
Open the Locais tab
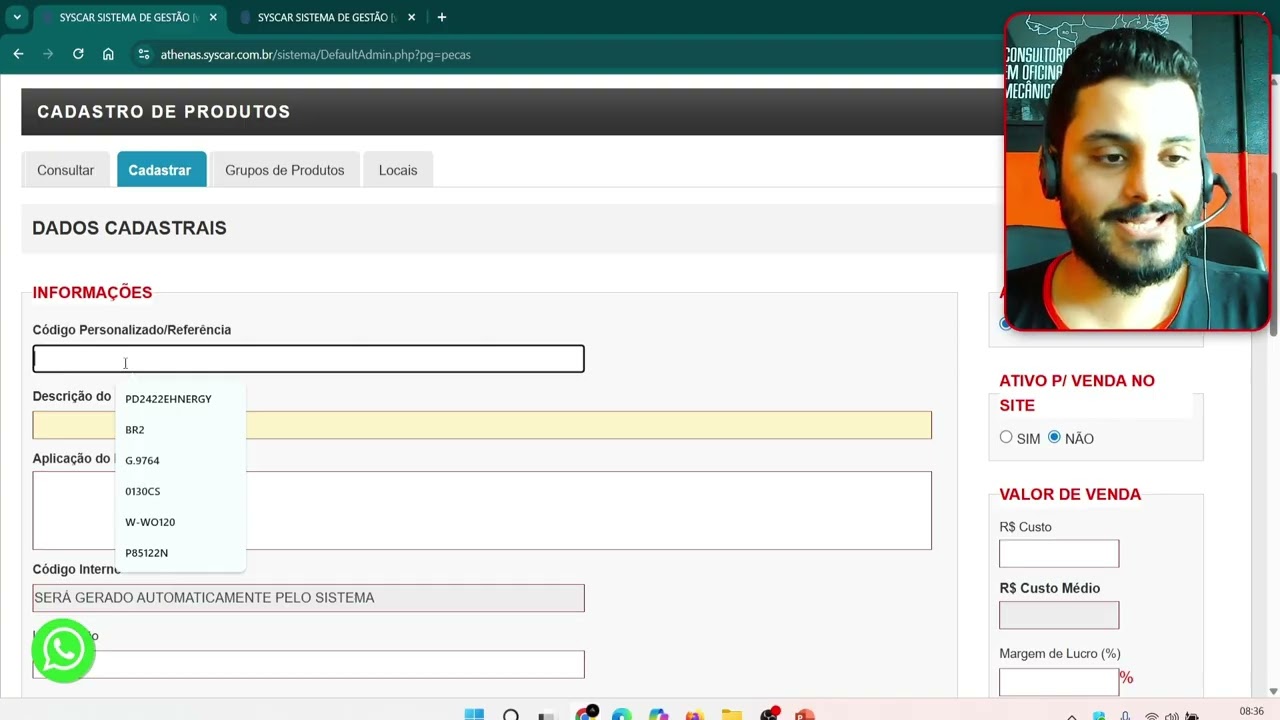point(398,170)
